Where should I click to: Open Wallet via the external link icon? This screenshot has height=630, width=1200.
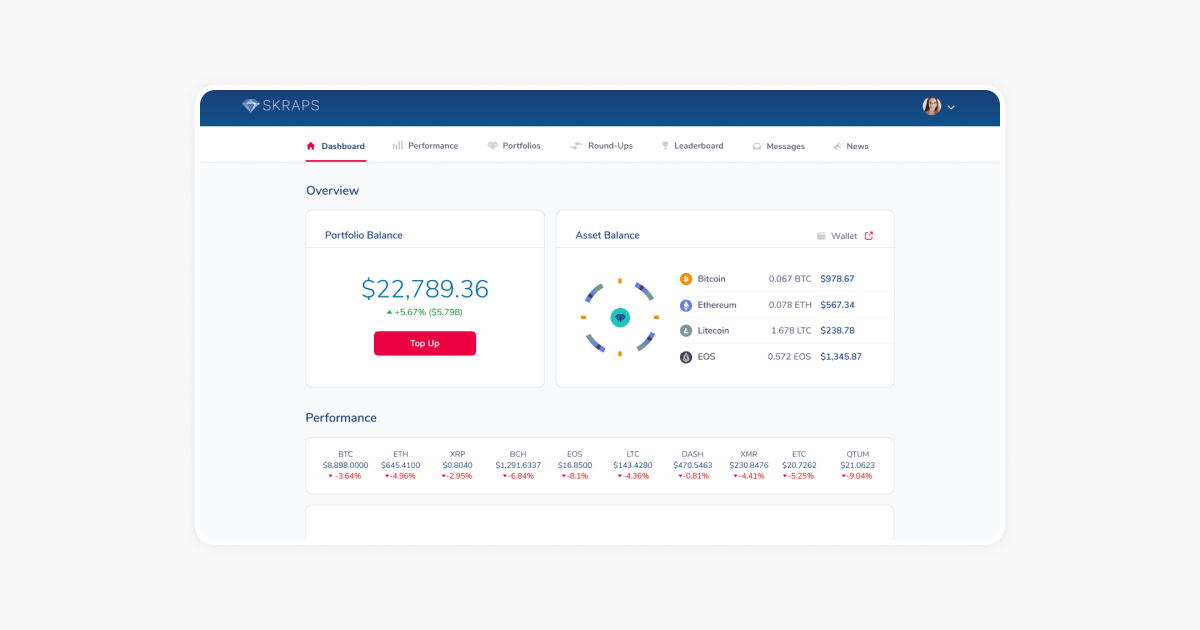click(x=868, y=235)
